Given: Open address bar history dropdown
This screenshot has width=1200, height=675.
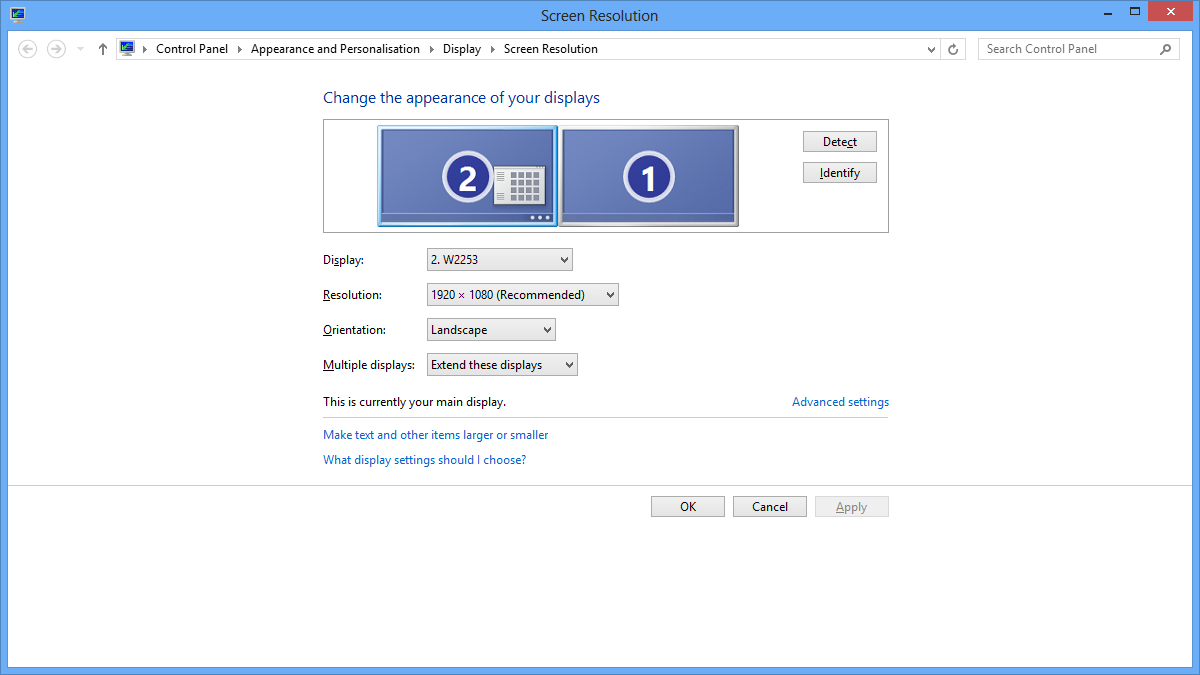Looking at the screenshot, I should [932, 49].
